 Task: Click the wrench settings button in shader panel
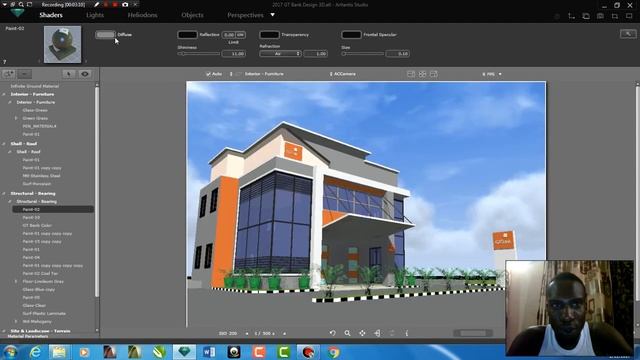[628, 34]
